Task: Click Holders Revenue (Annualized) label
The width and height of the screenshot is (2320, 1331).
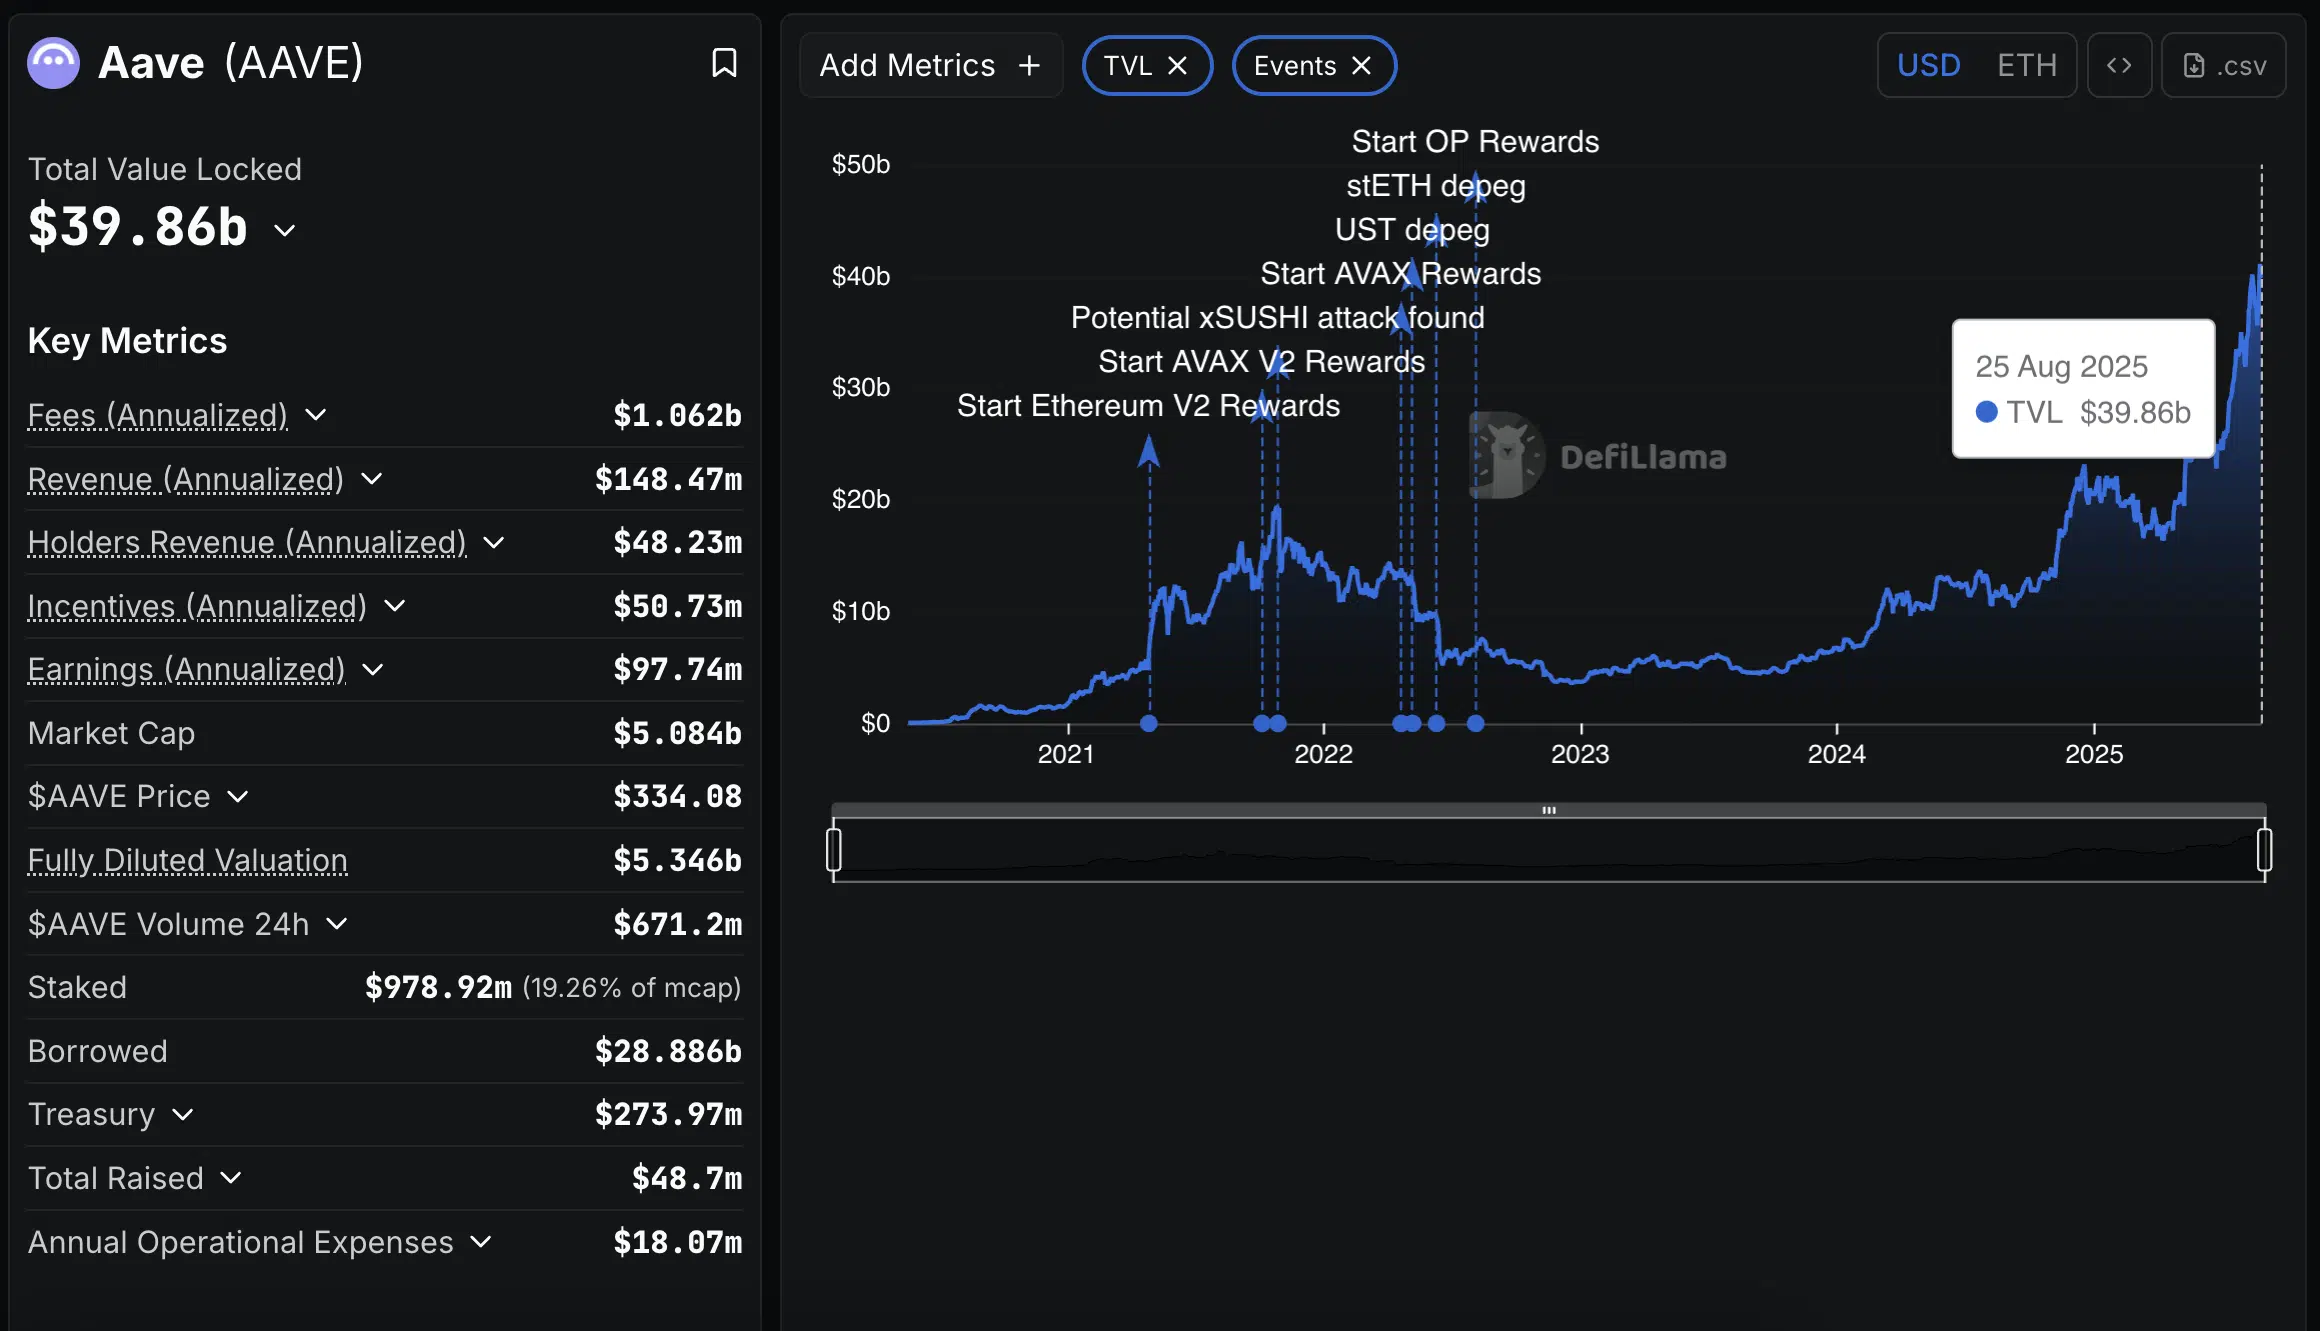Action: 247,542
